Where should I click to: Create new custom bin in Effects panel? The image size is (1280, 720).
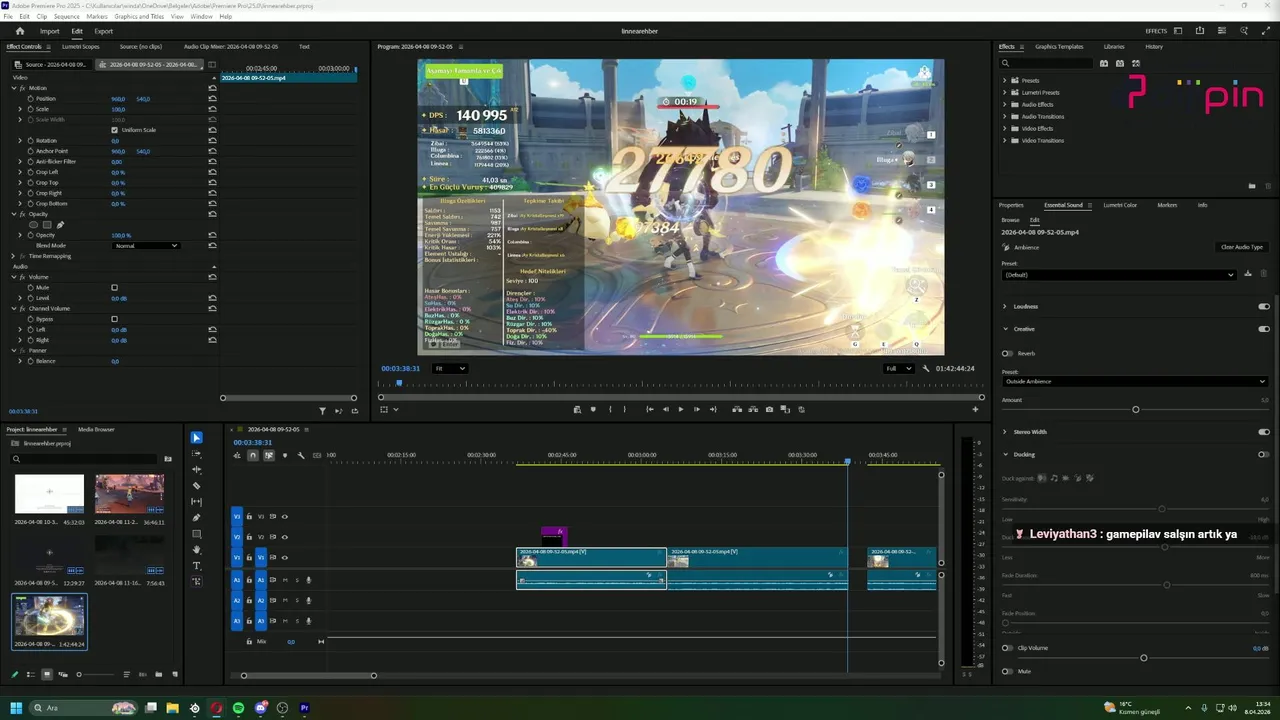pyautogui.click(x=1252, y=186)
